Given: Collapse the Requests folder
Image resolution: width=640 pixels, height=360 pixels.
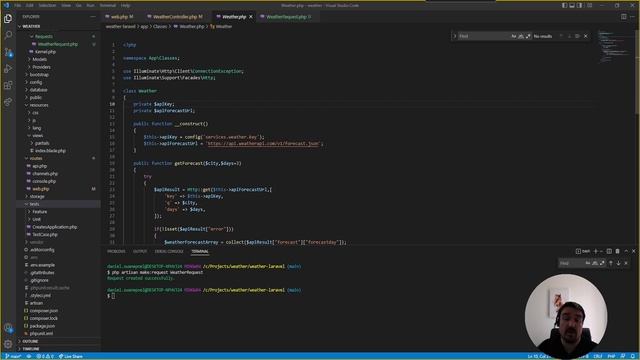Looking at the screenshot, I should click(x=59, y=36).
